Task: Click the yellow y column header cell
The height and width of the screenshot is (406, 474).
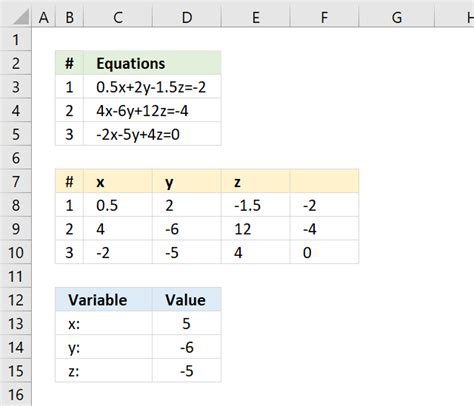Action: coord(187,182)
